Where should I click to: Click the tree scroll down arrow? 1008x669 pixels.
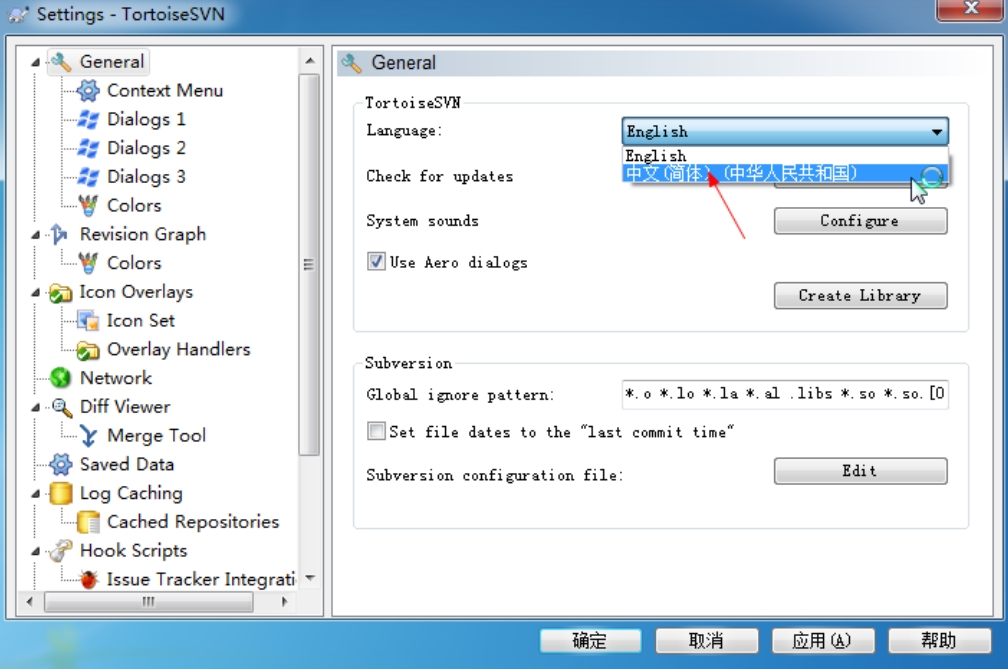[x=310, y=578]
